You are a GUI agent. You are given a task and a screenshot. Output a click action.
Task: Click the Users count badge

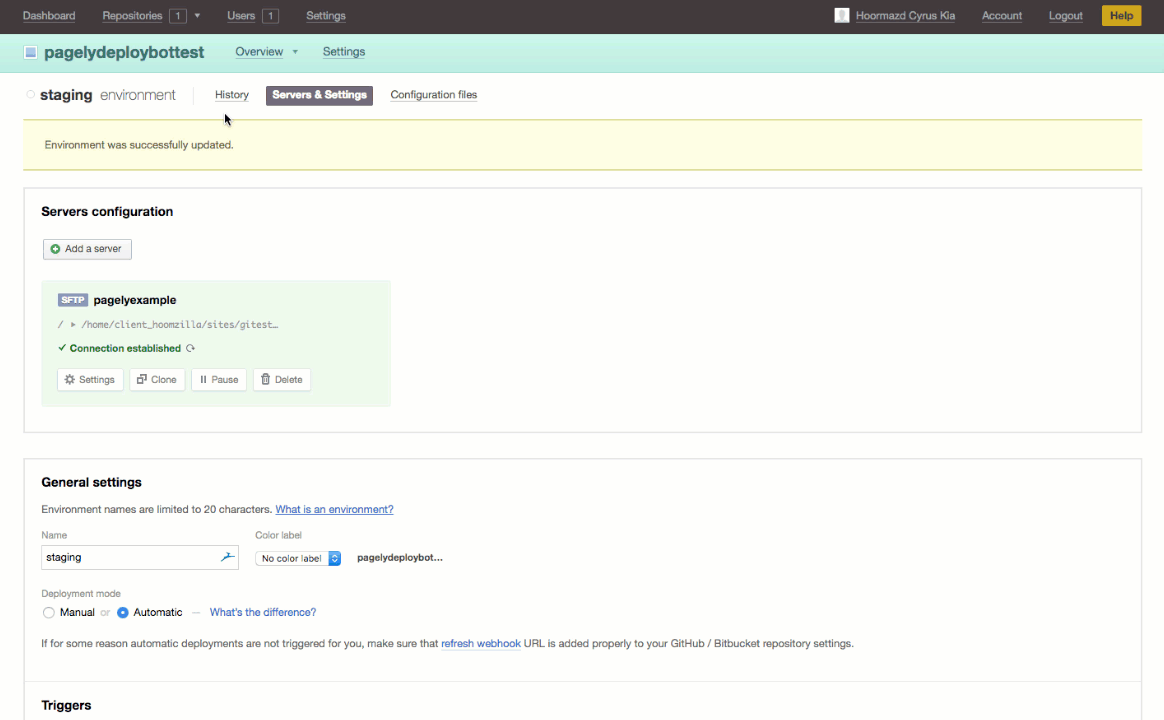pyautogui.click(x=270, y=16)
